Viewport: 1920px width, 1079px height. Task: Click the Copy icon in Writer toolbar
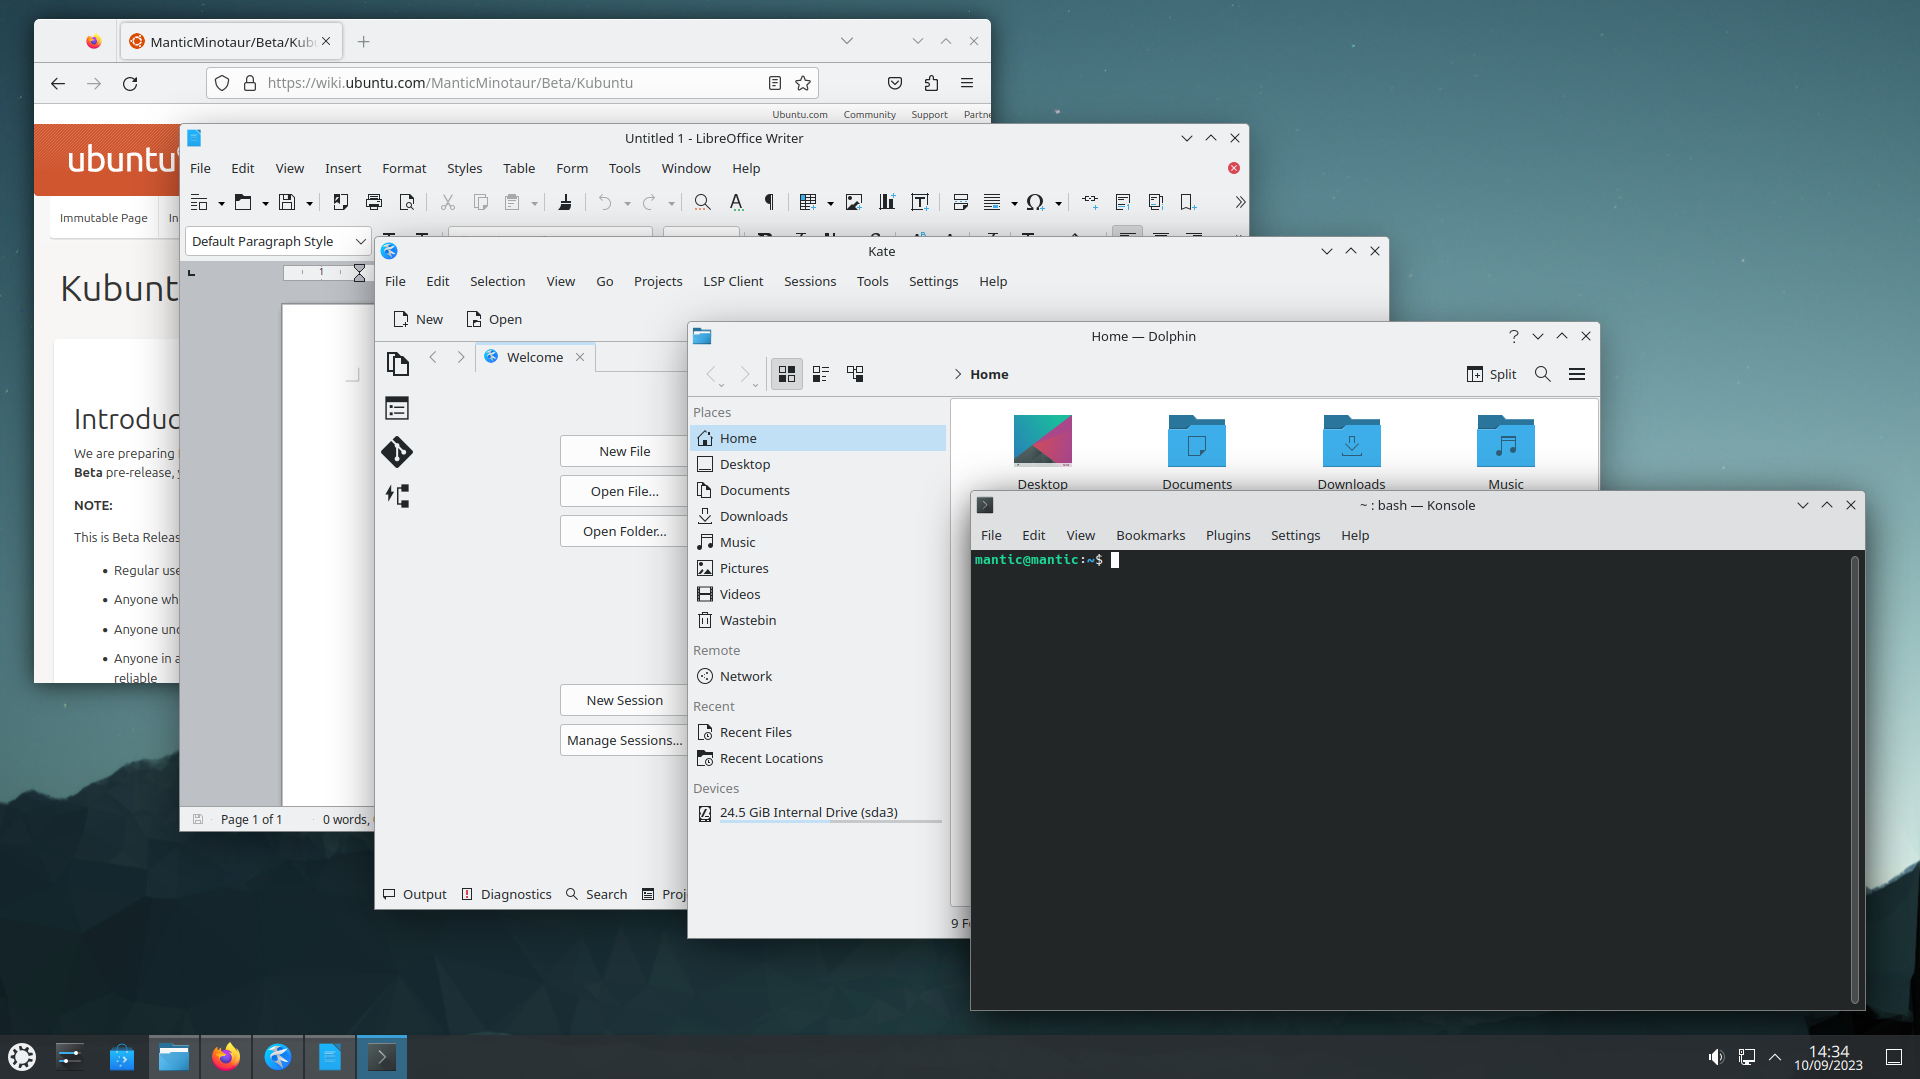(x=481, y=202)
